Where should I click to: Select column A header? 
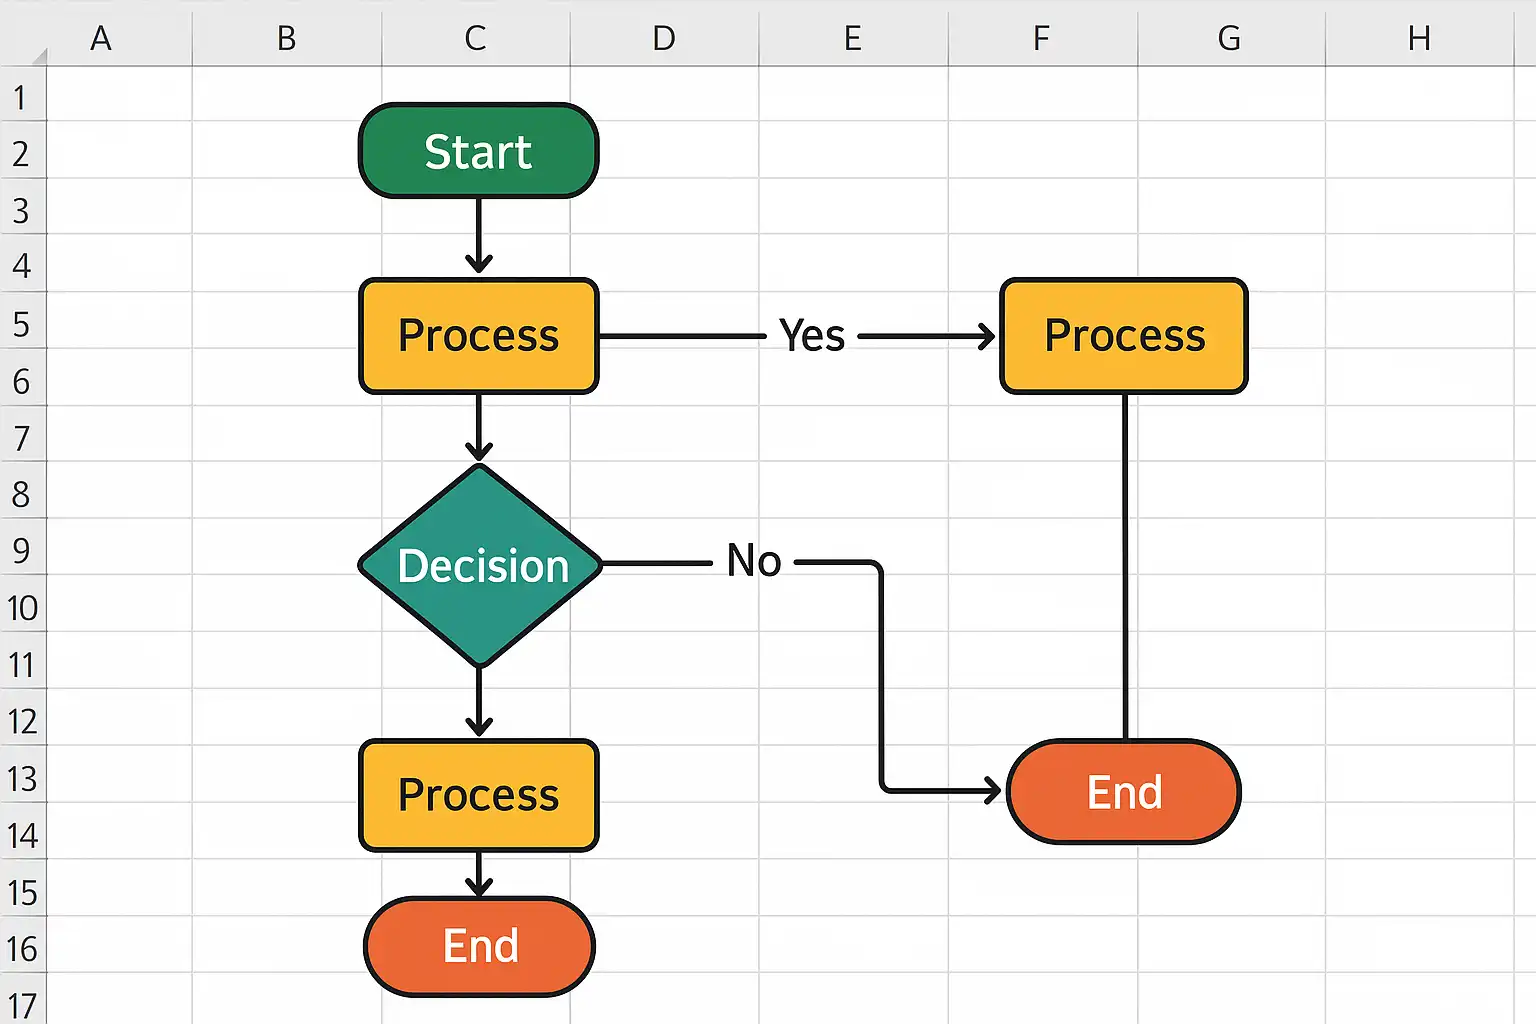pyautogui.click(x=101, y=38)
